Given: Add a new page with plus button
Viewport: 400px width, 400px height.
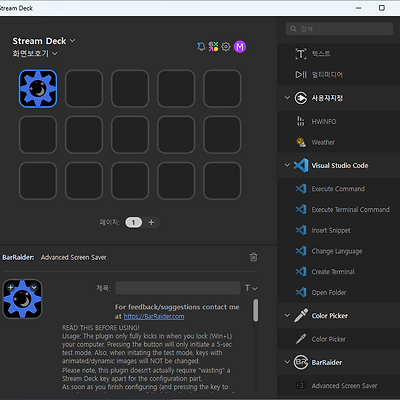Looking at the screenshot, I should point(151,222).
